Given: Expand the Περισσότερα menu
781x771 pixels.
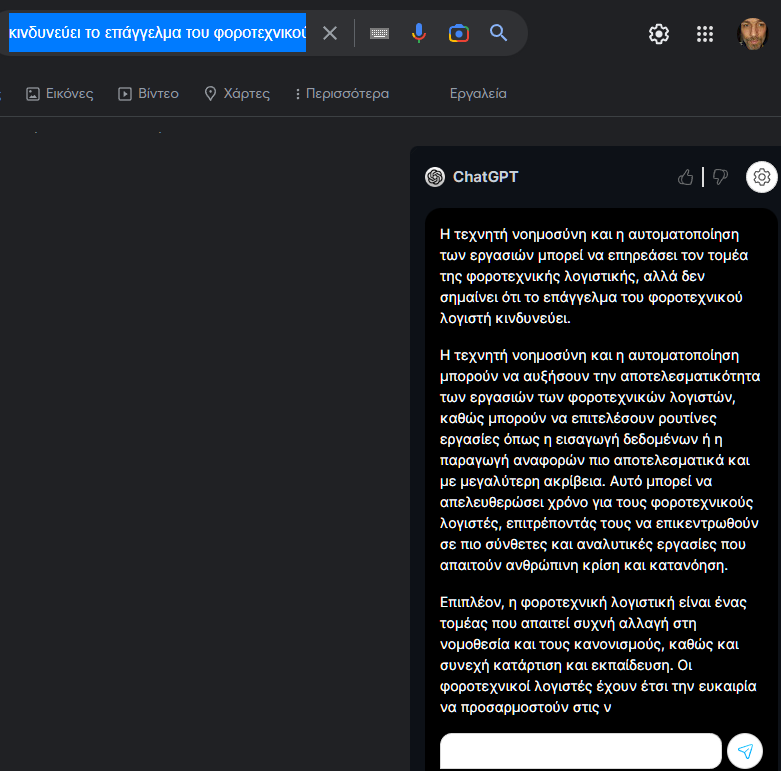Looking at the screenshot, I should [342, 94].
